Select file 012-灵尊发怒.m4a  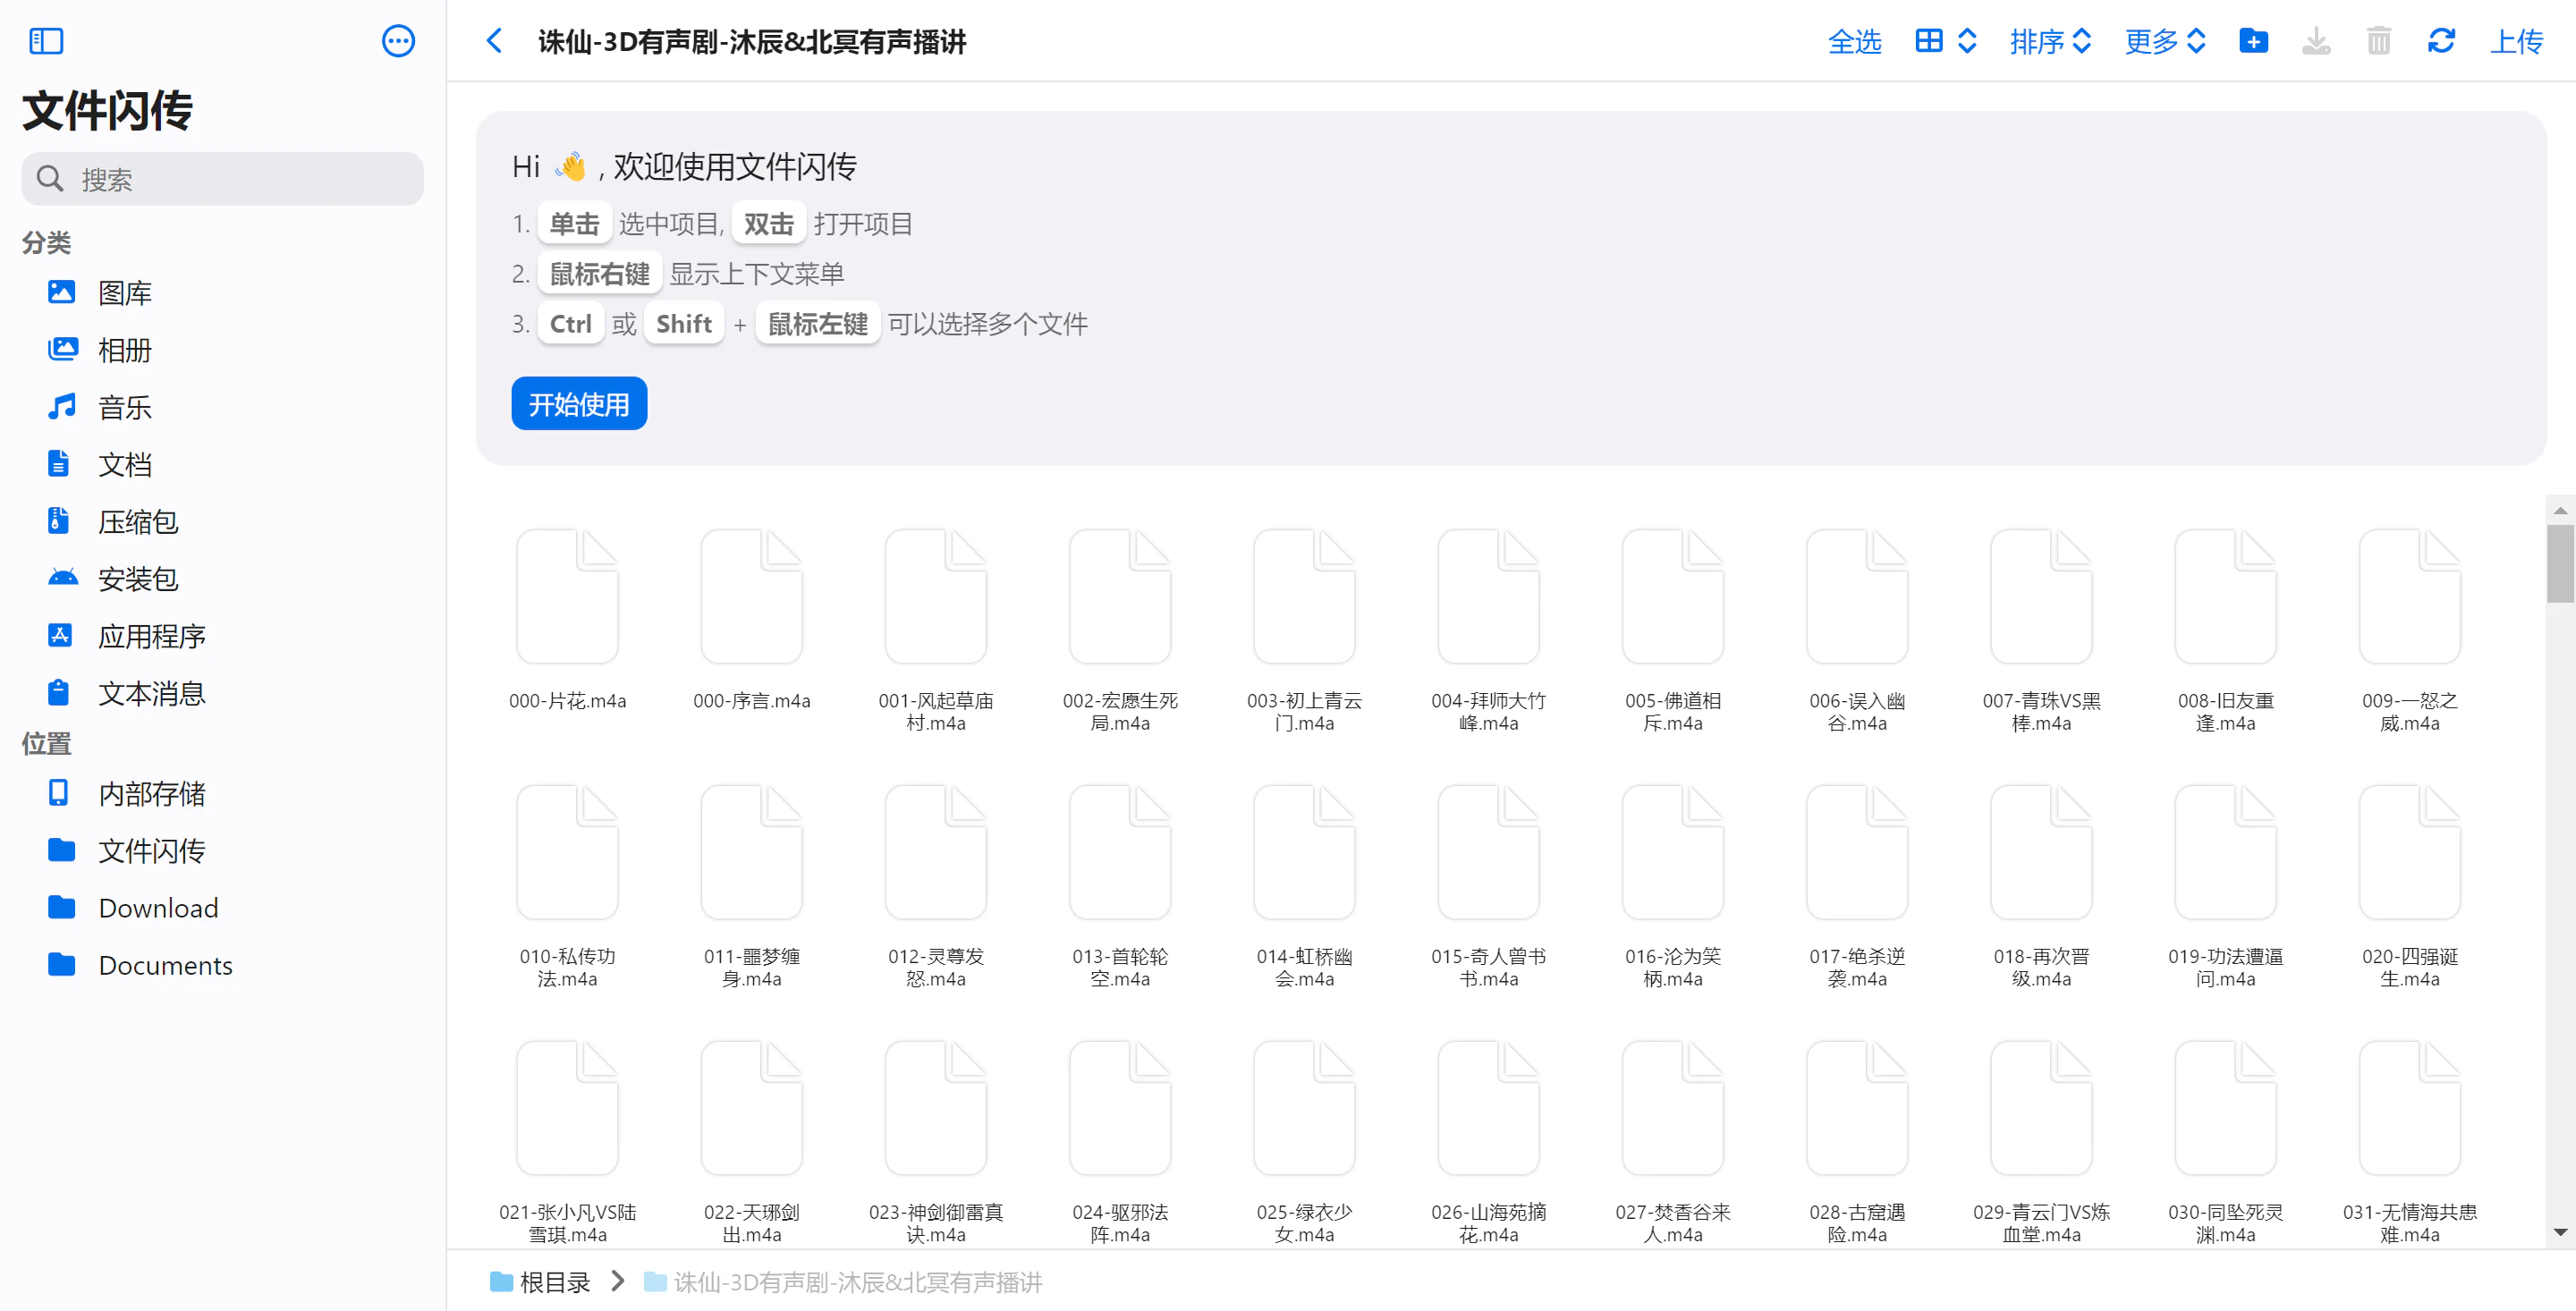(936, 886)
